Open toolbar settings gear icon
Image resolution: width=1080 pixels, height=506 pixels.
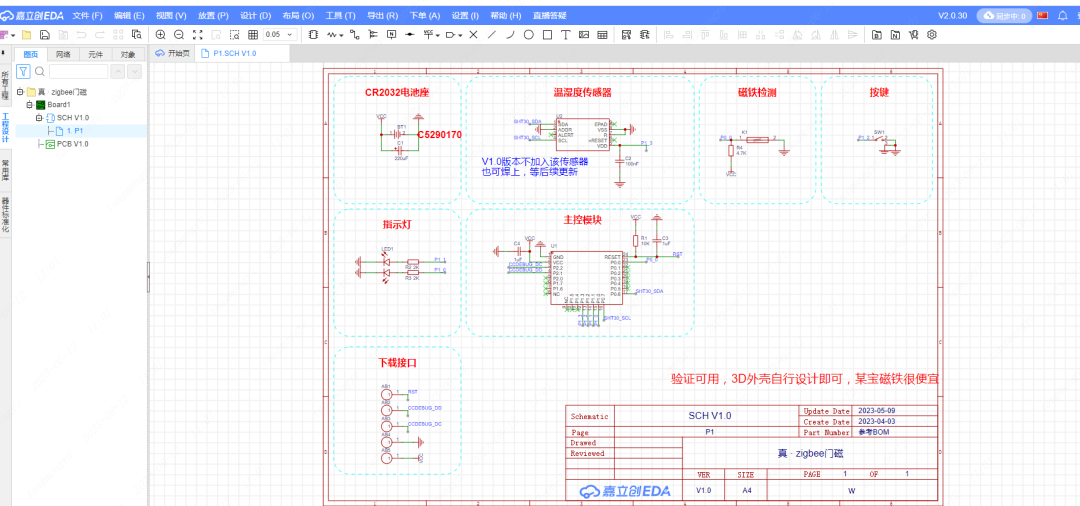pyautogui.click(x=932, y=34)
